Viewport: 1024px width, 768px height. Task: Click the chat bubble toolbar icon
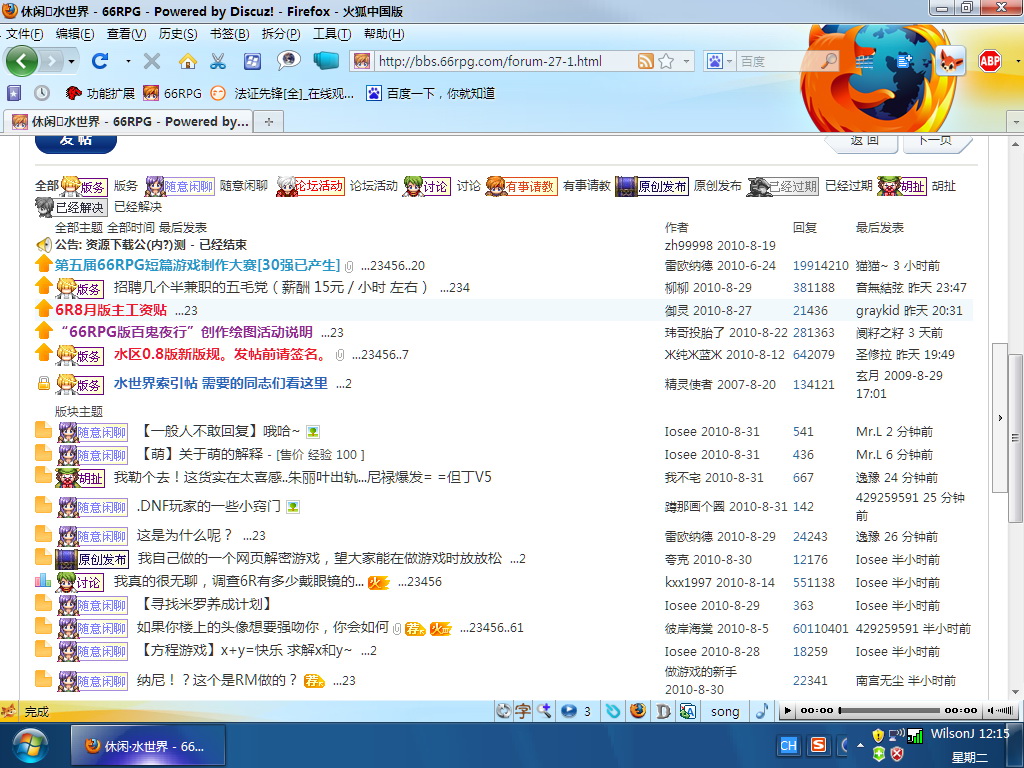pos(288,60)
